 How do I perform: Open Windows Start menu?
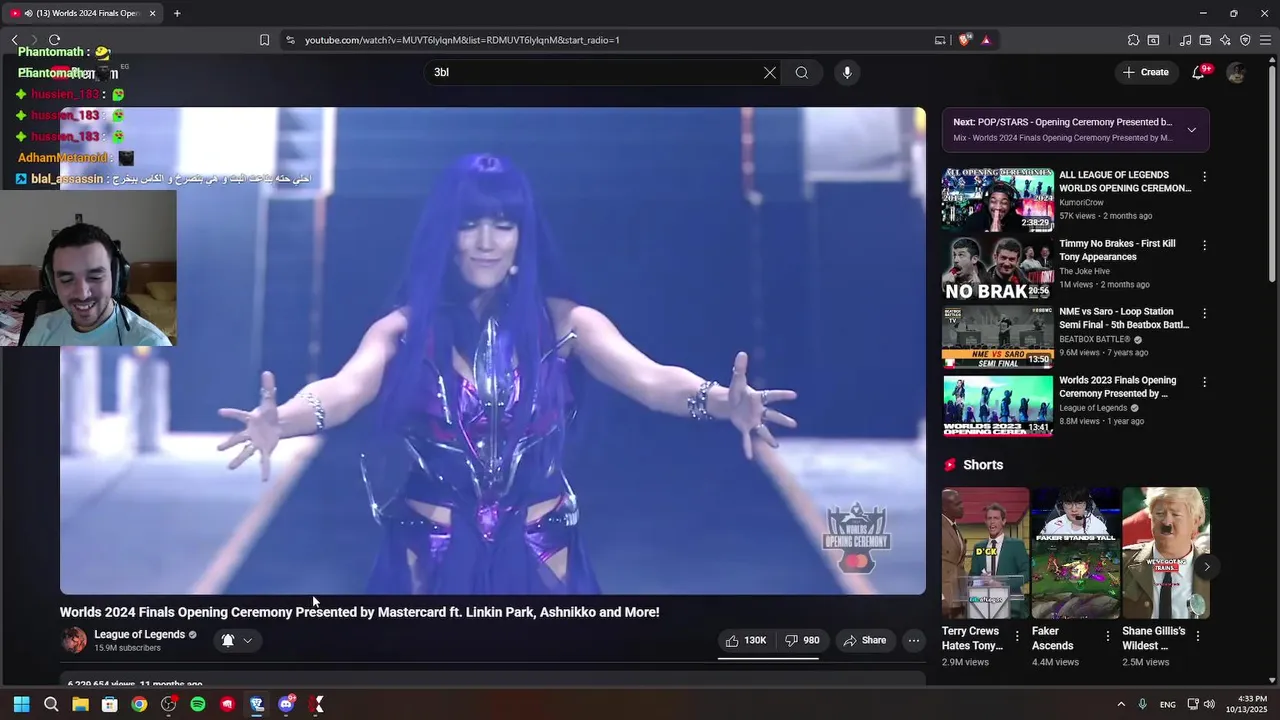21,704
